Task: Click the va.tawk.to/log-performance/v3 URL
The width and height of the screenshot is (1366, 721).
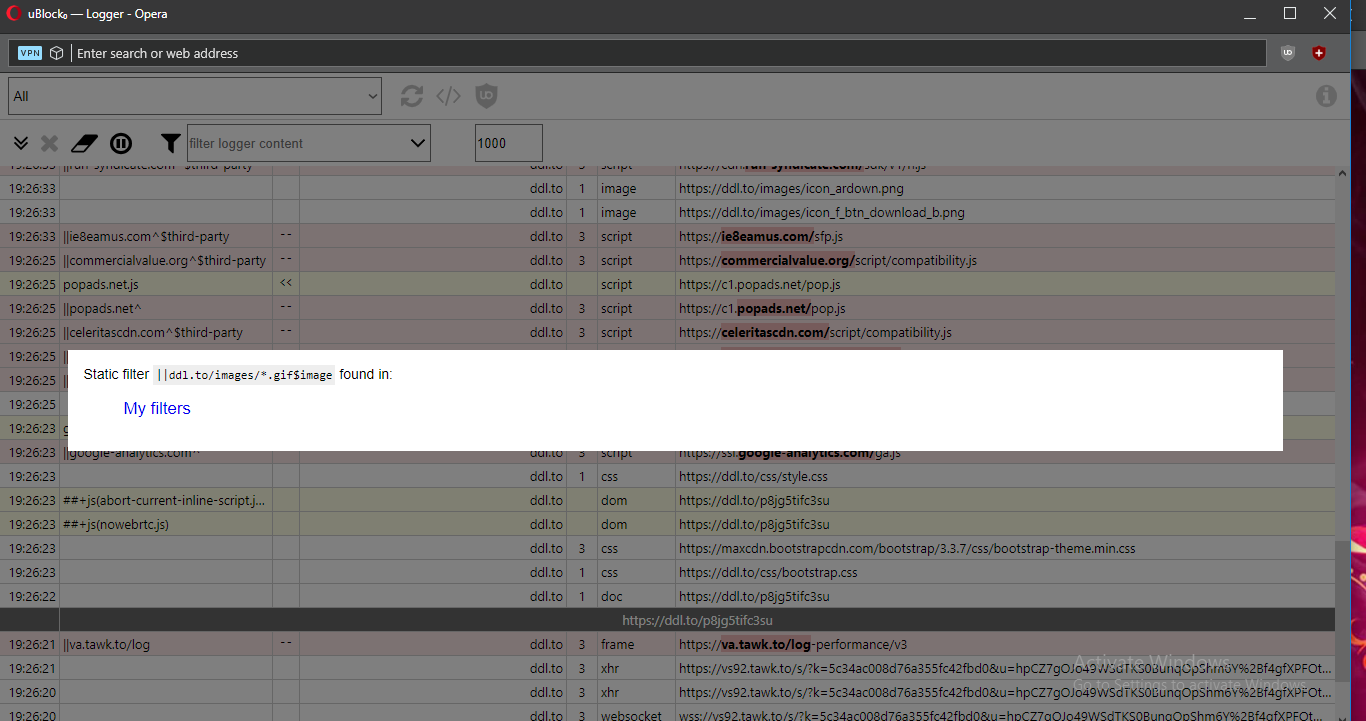Action: (793, 644)
